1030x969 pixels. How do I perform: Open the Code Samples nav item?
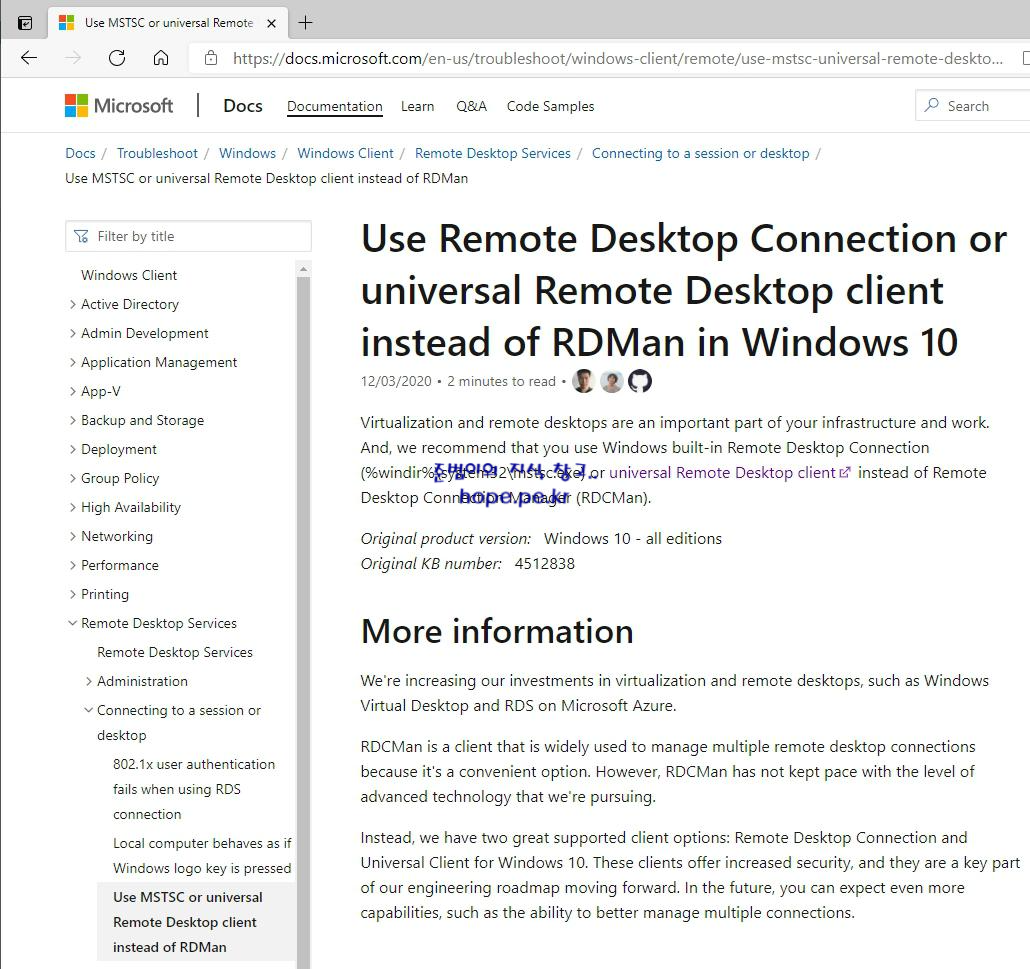point(550,106)
